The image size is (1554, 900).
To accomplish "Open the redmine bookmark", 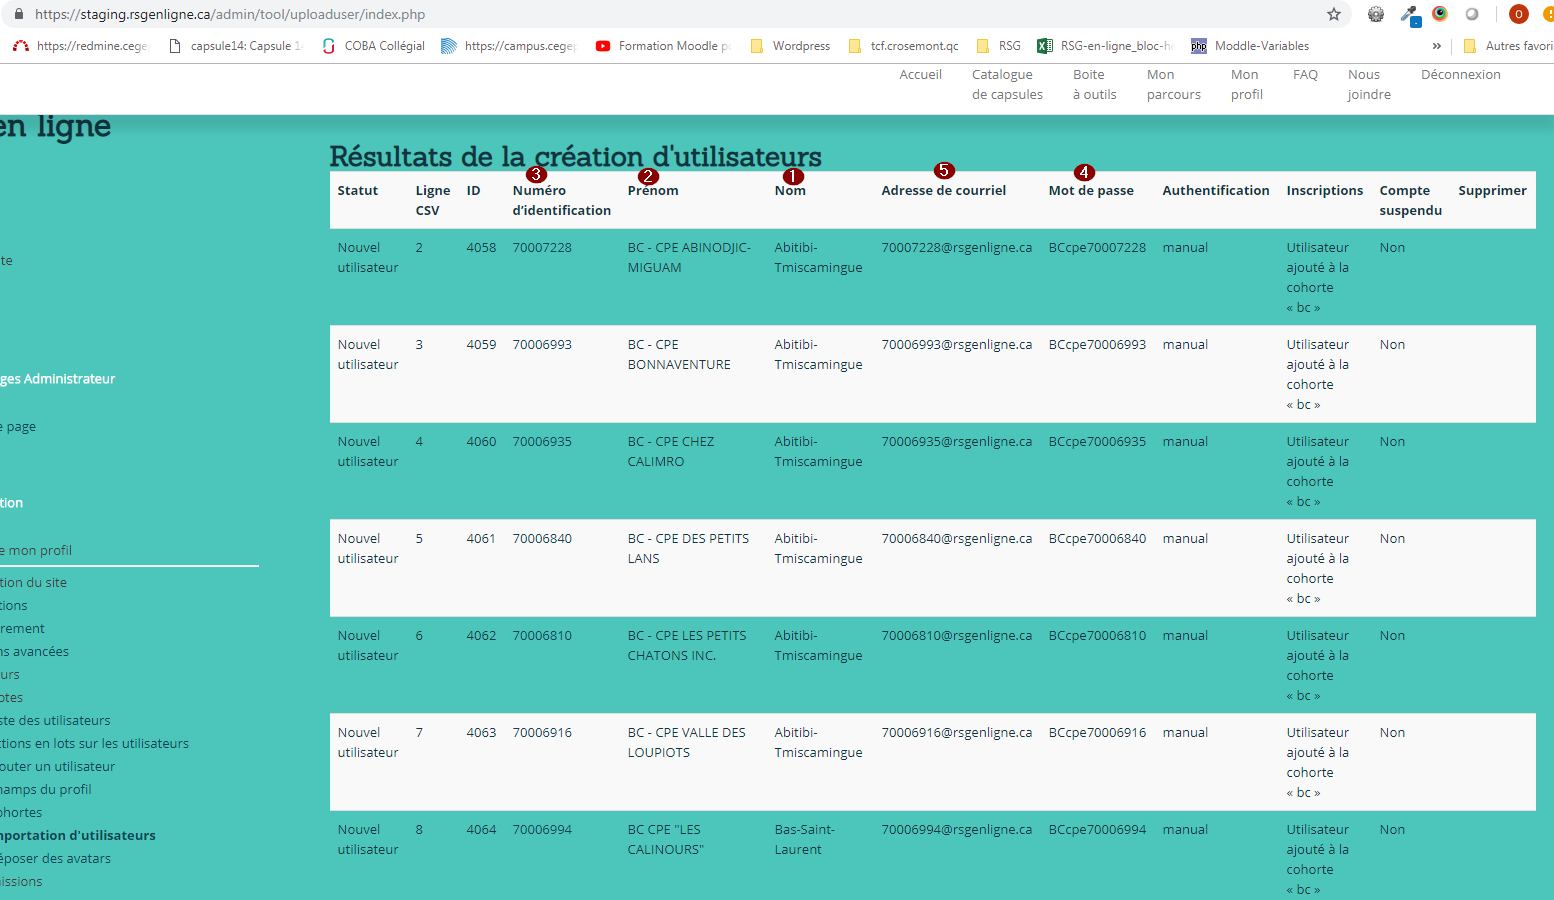I will point(80,46).
